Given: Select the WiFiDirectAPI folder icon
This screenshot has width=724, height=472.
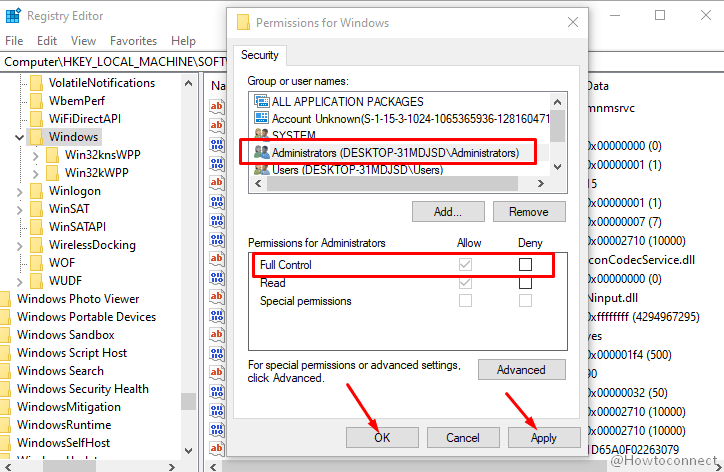Looking at the screenshot, I should click(x=36, y=119).
